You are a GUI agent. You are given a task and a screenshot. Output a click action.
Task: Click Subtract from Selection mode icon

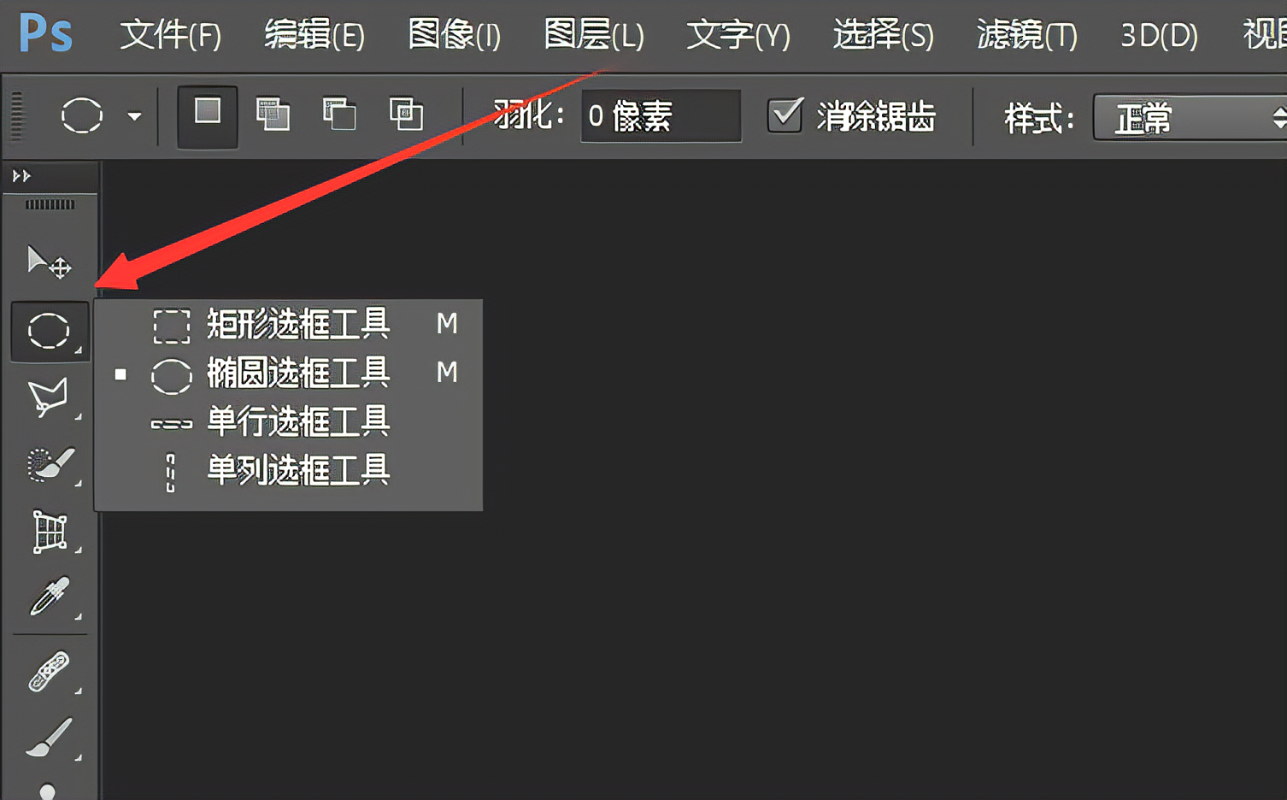(x=340, y=115)
